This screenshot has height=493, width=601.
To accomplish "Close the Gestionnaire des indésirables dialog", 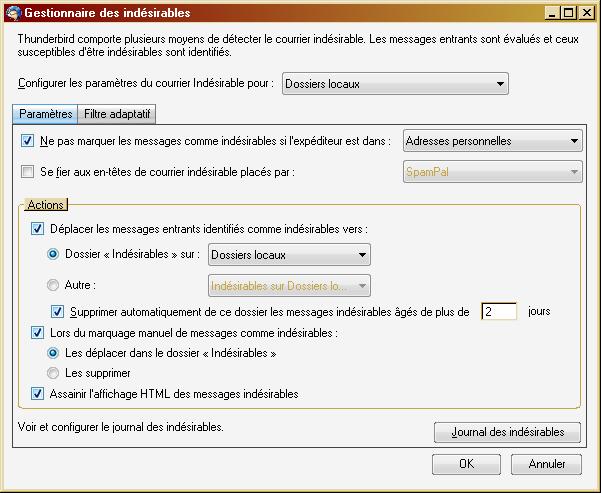I will 587,13.
